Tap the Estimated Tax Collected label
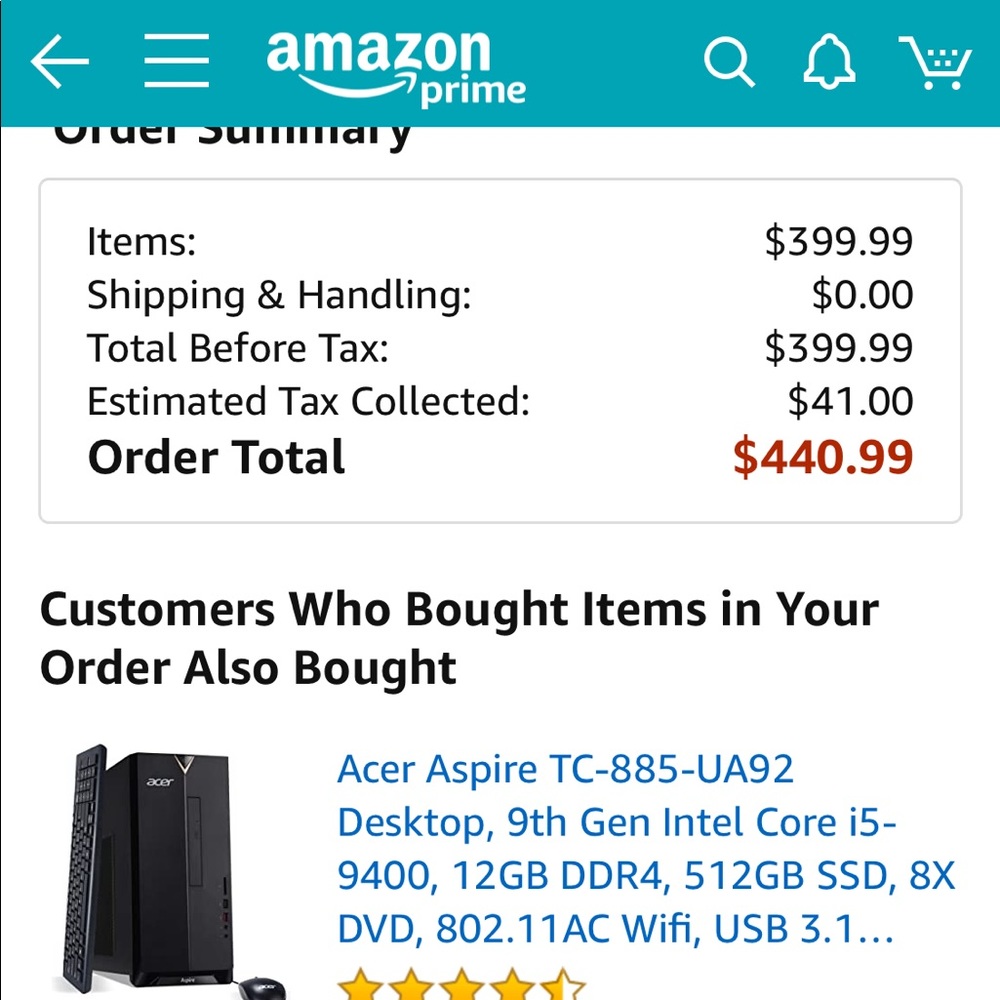This screenshot has width=1000, height=1000. click(309, 402)
